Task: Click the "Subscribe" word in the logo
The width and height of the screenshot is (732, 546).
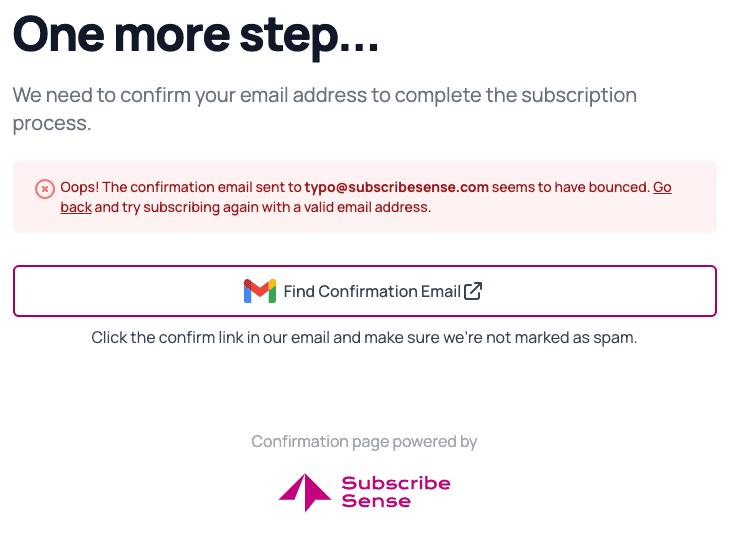Action: [x=396, y=483]
